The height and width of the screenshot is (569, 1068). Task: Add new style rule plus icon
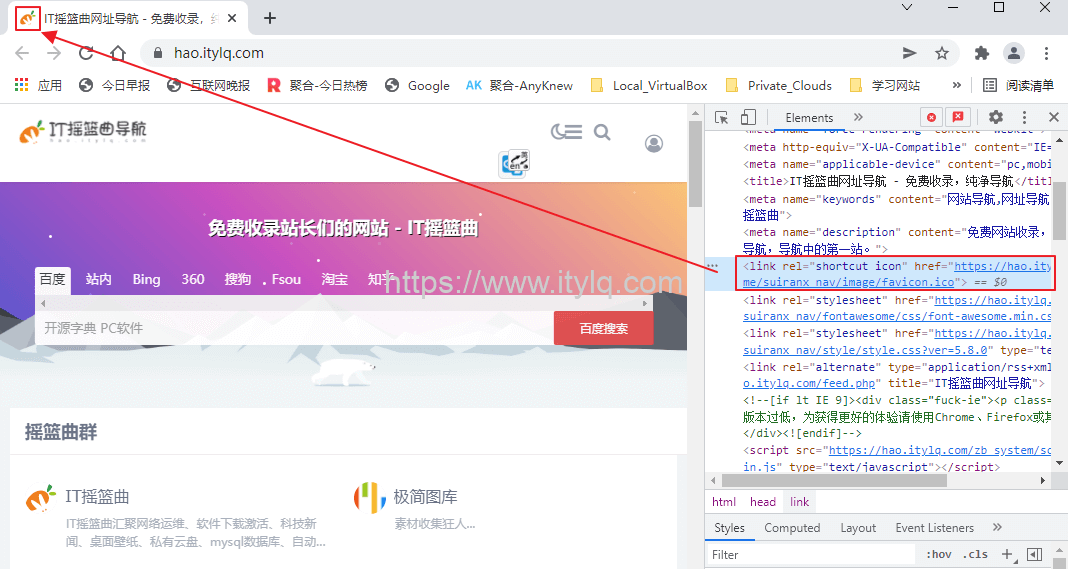pyautogui.click(x=1008, y=554)
